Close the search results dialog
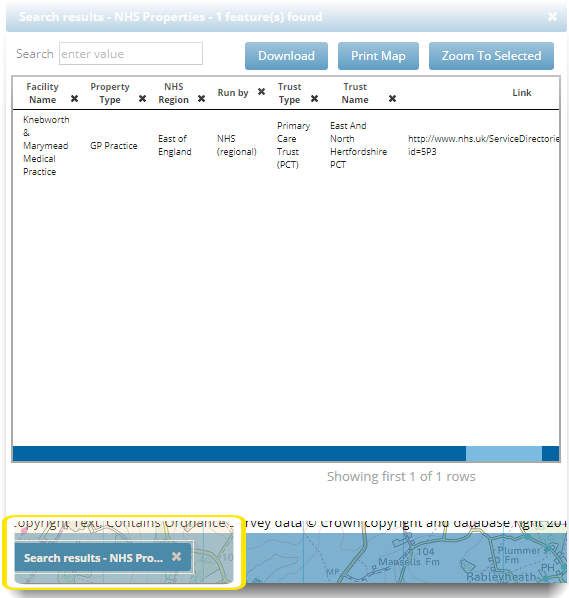Screen dimensions: 569x598 [x=552, y=16]
